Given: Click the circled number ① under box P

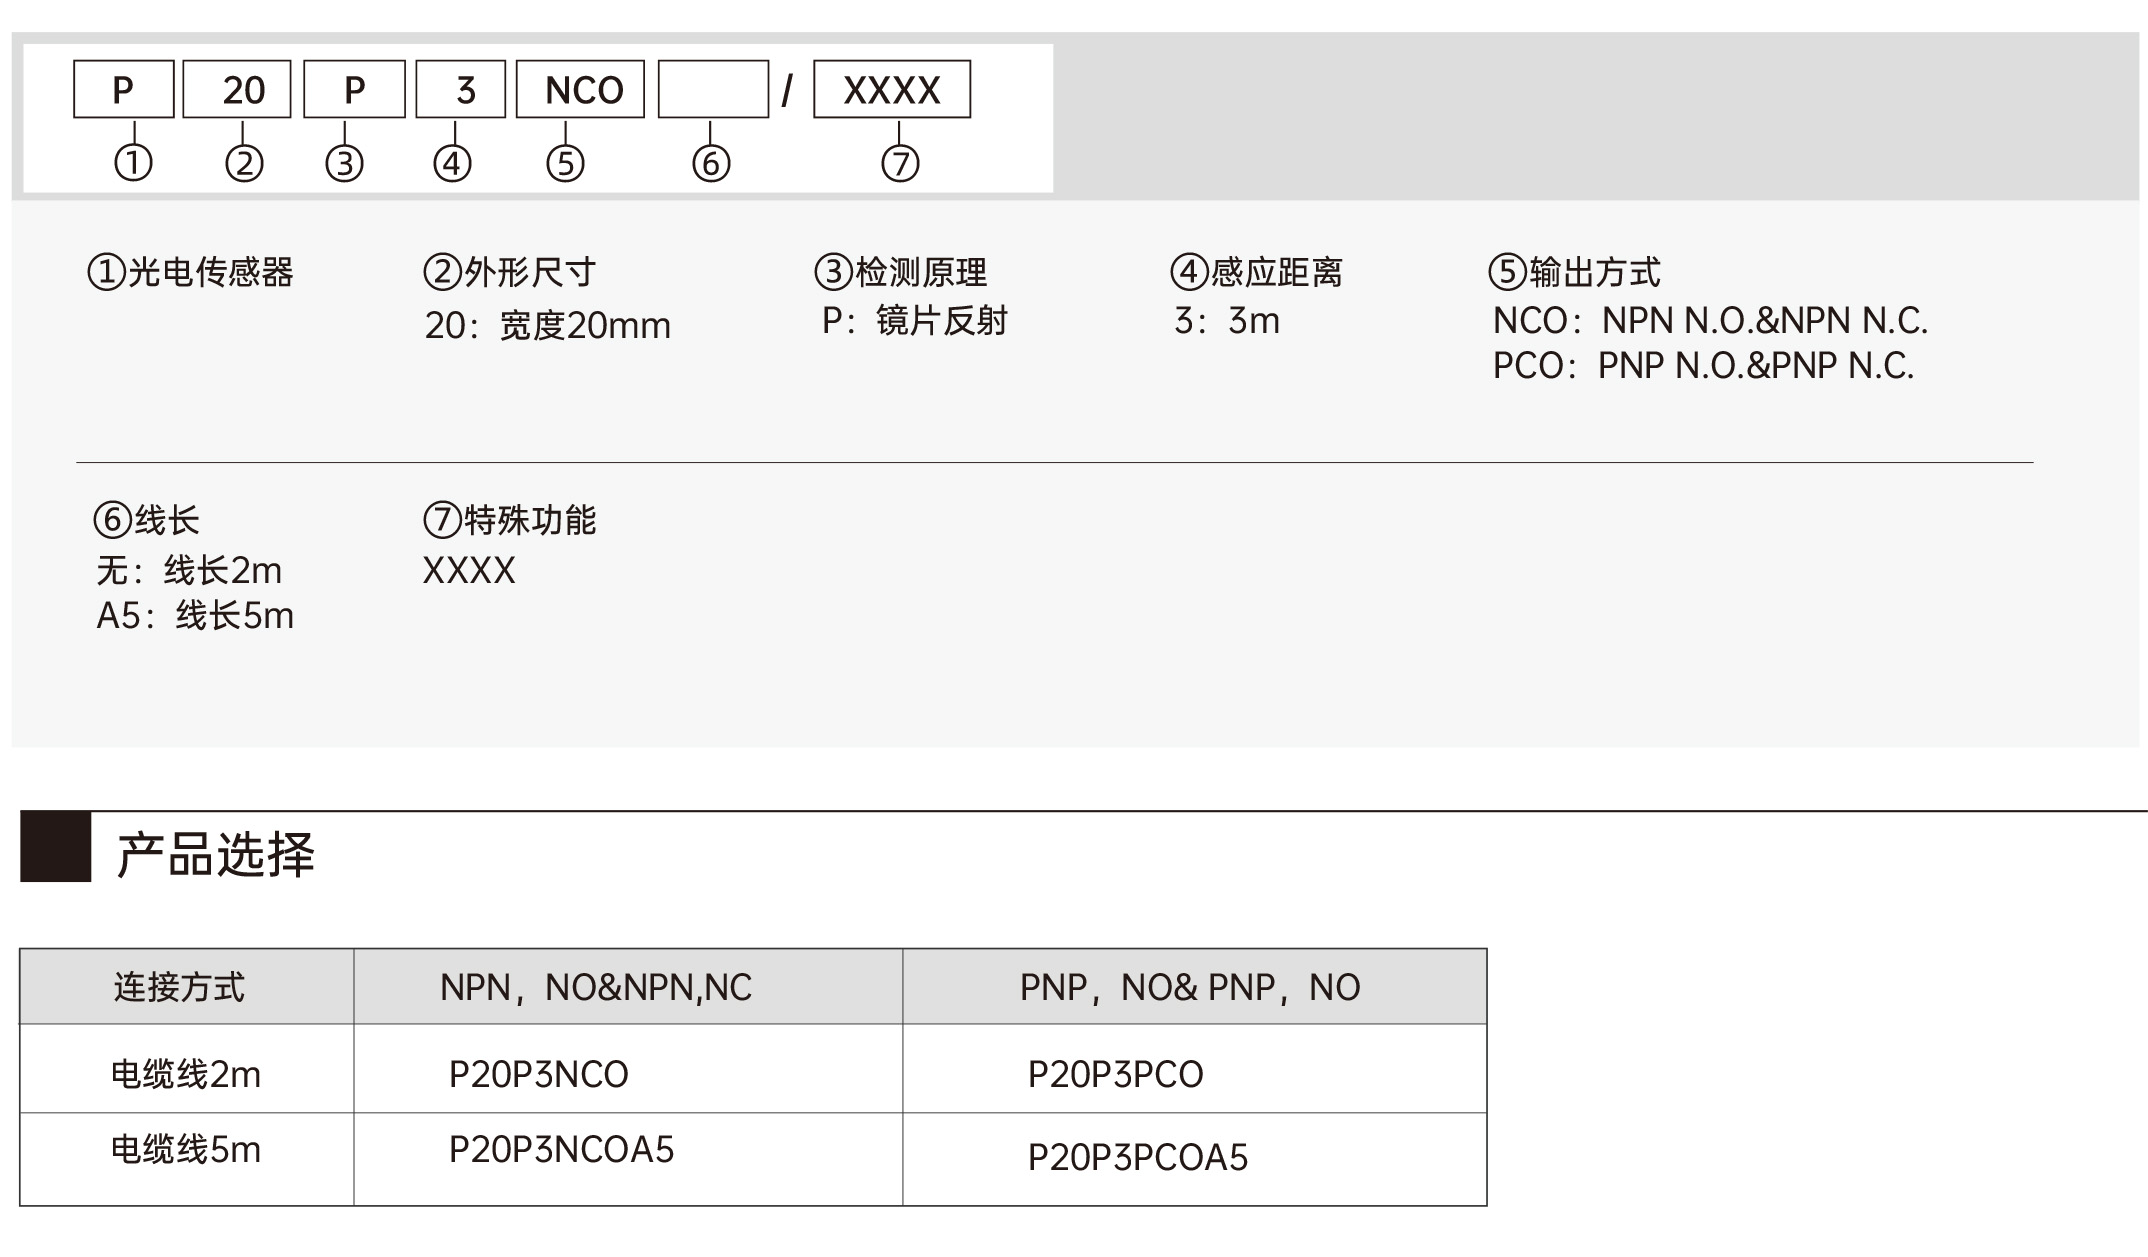Looking at the screenshot, I should click(x=133, y=162).
